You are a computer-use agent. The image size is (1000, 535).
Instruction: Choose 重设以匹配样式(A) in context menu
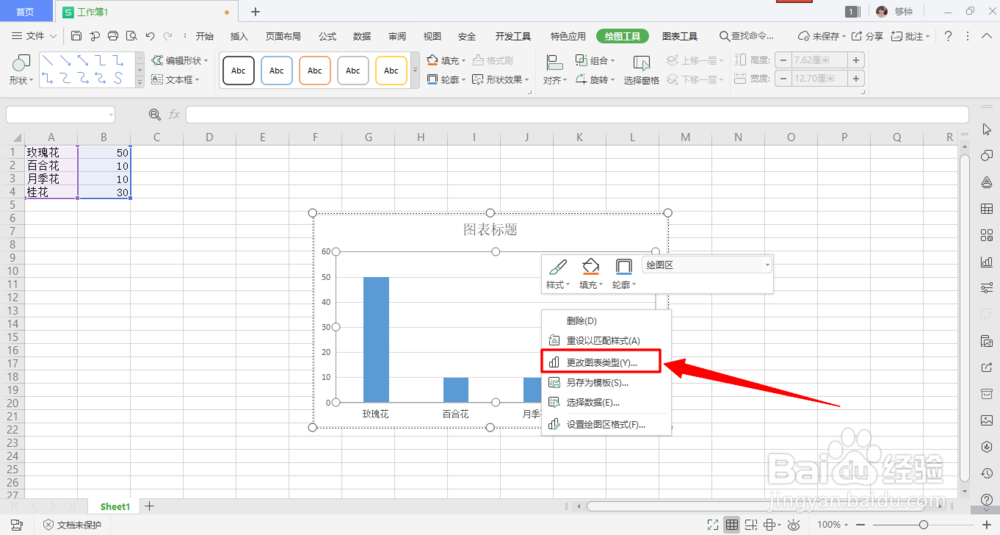coord(606,341)
